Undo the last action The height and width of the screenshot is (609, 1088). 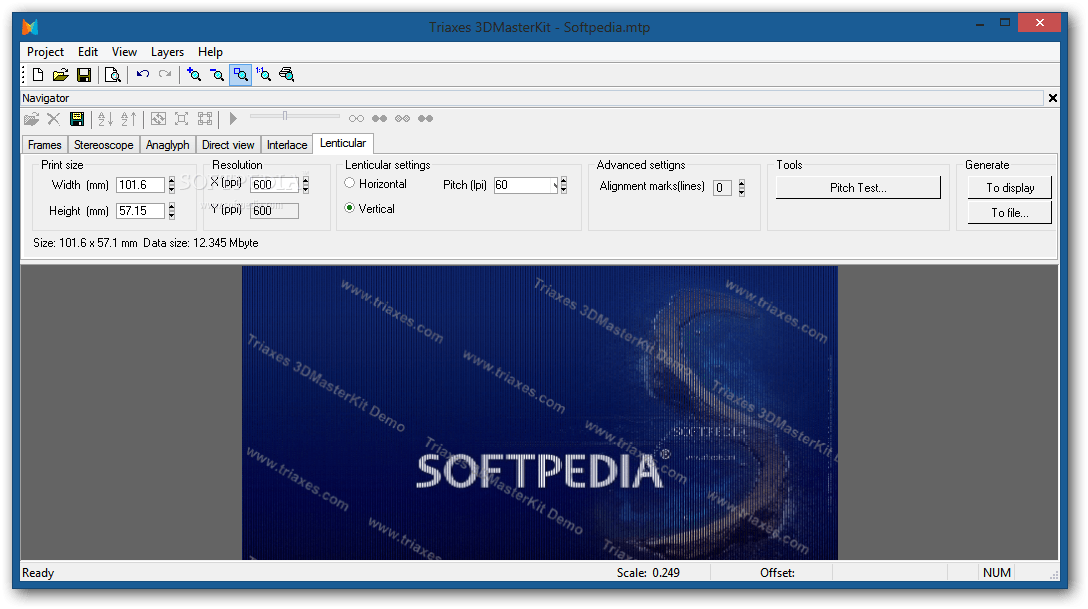[x=142, y=74]
